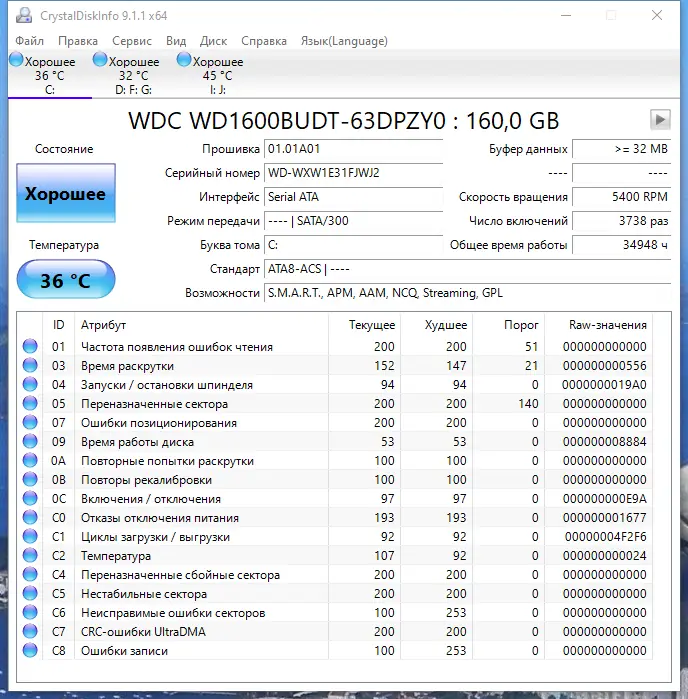Click the Атрибут column header

click(202, 325)
